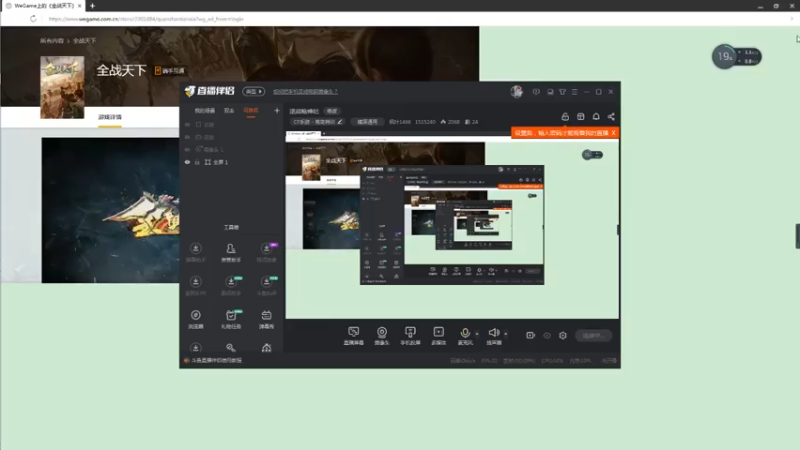This screenshot has height=450, width=800.
Task: Click the user avatar in companion title bar
Action: click(516, 91)
